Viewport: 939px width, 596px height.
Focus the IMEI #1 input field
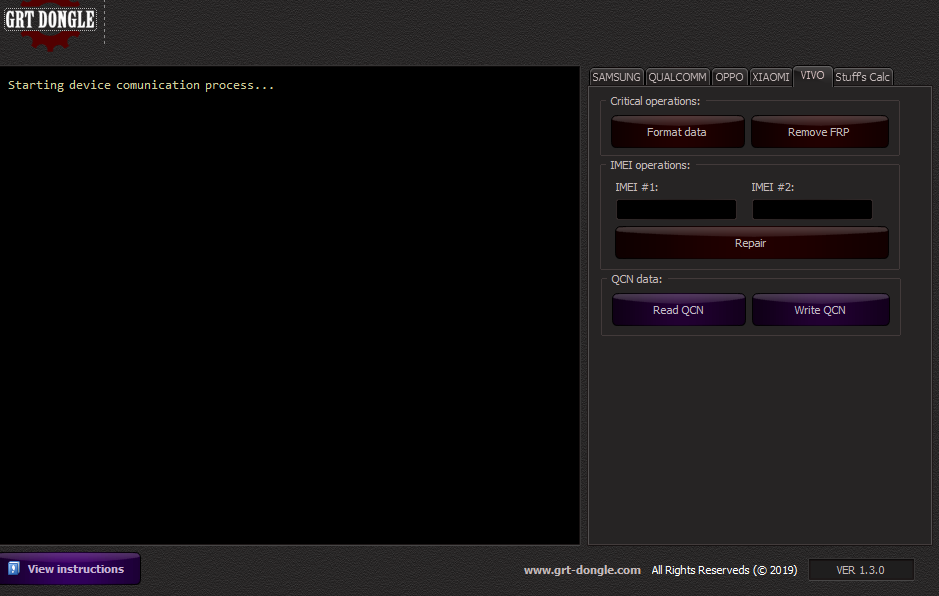(x=676, y=210)
